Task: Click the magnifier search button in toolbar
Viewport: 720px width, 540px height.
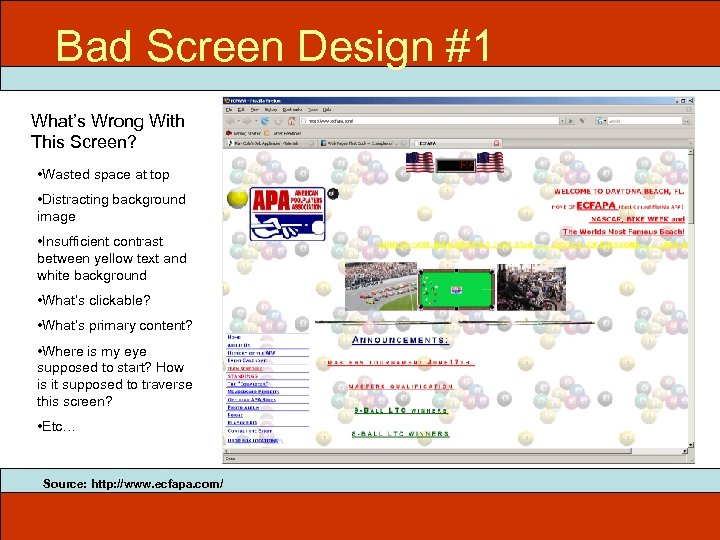Action: click(686, 121)
